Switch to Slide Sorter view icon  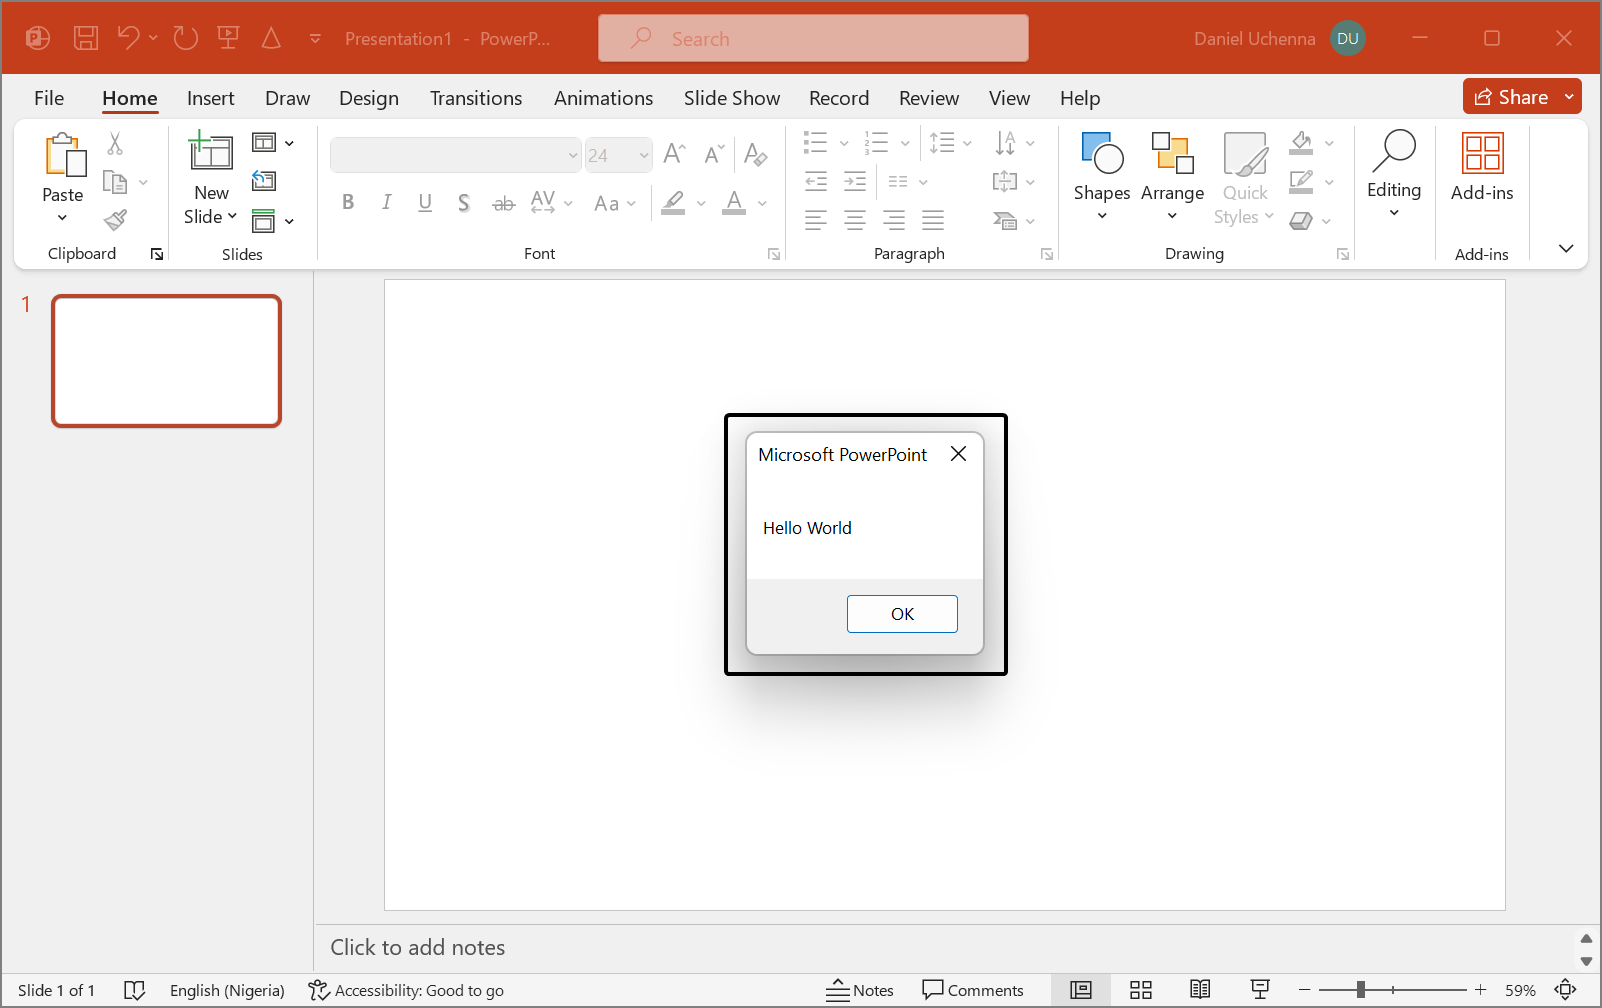click(x=1141, y=990)
